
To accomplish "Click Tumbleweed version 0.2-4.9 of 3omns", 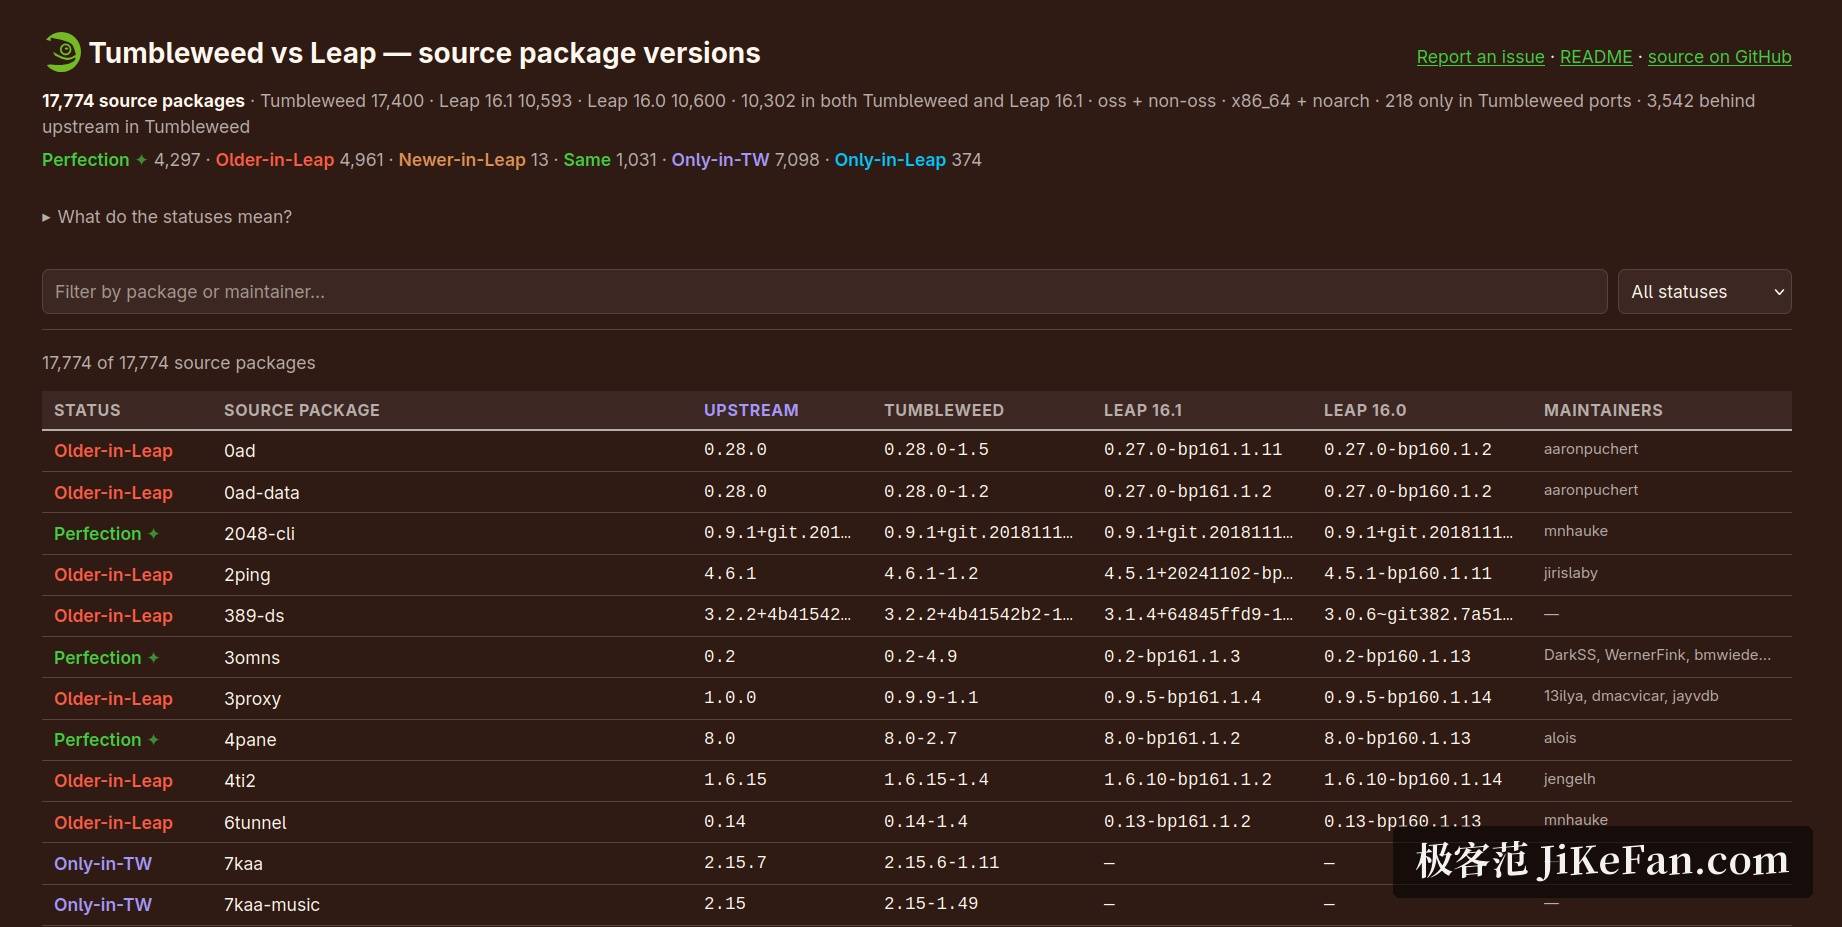I will (920, 657).
